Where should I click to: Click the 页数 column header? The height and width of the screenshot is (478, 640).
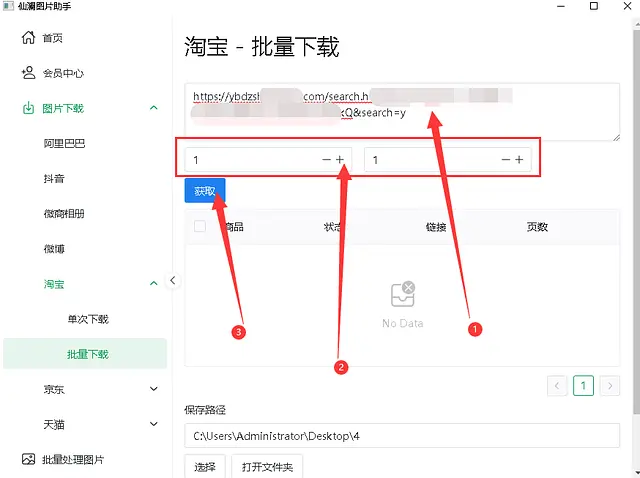[x=537, y=227]
